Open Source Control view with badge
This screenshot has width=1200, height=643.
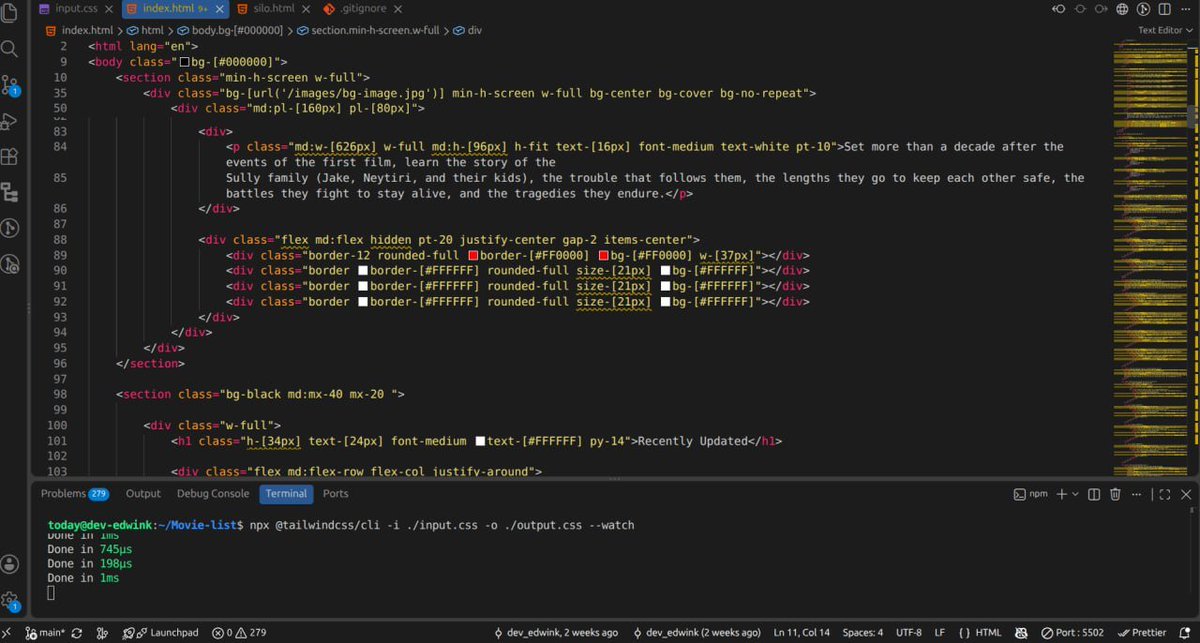coord(10,85)
